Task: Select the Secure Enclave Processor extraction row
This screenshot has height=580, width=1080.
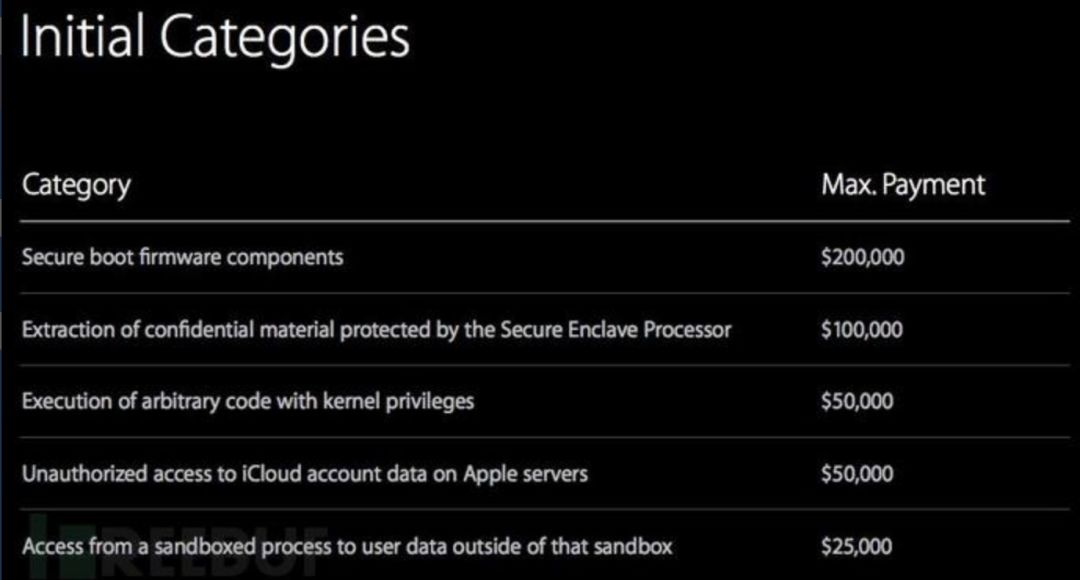Action: click(x=376, y=329)
